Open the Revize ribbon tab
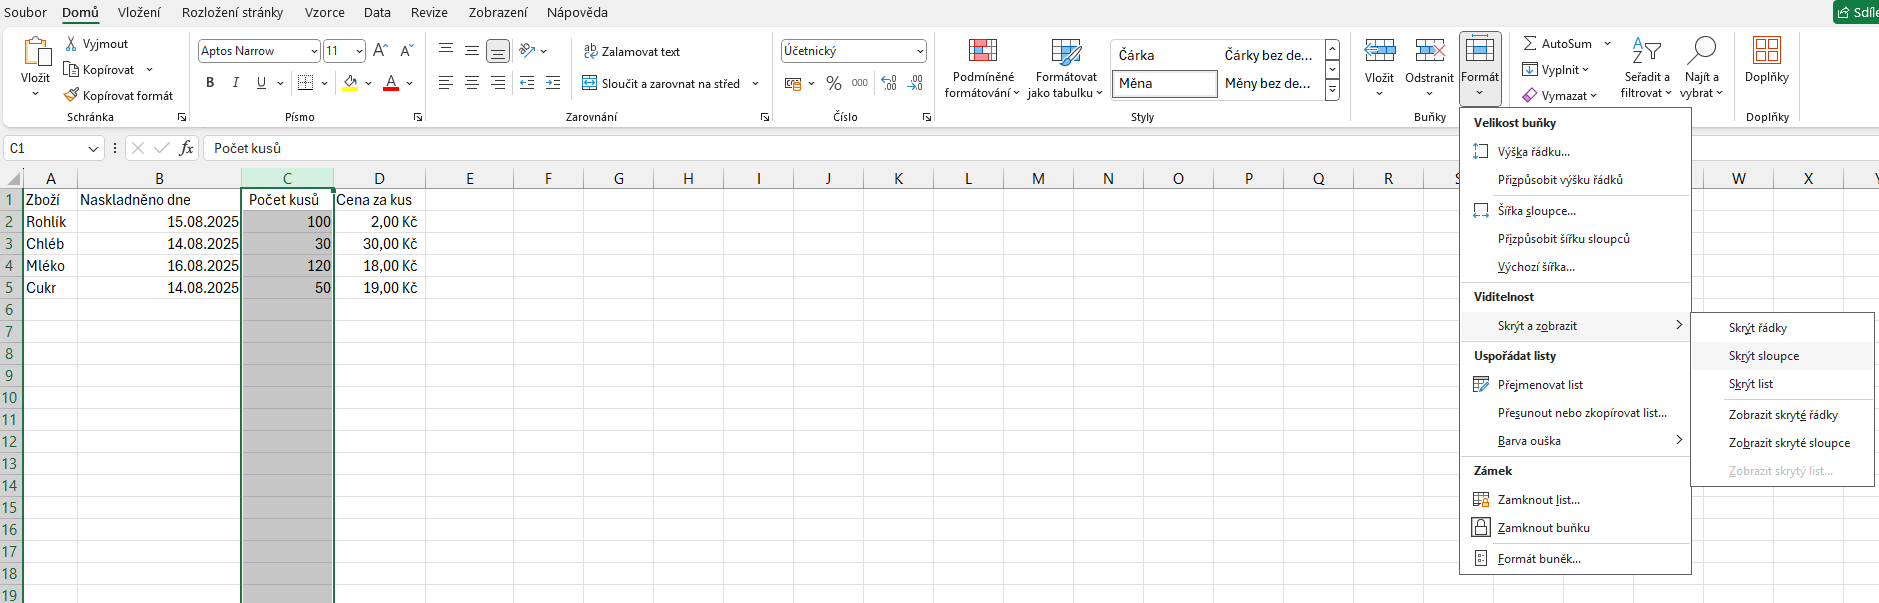The image size is (1879, 603). coord(429,12)
